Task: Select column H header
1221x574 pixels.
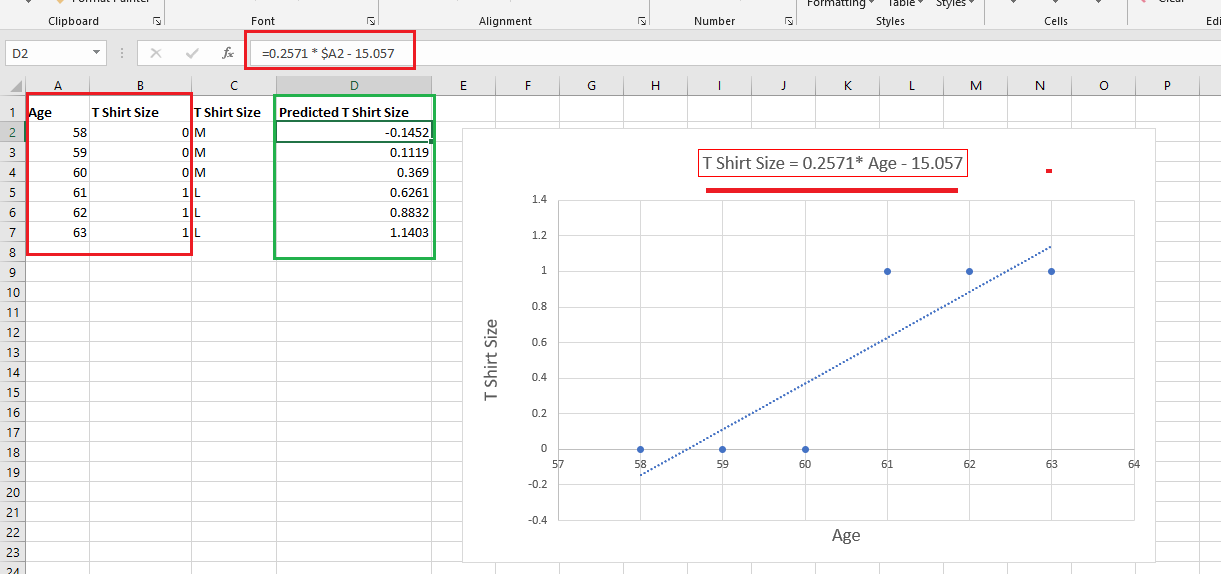Action: pyautogui.click(x=655, y=86)
